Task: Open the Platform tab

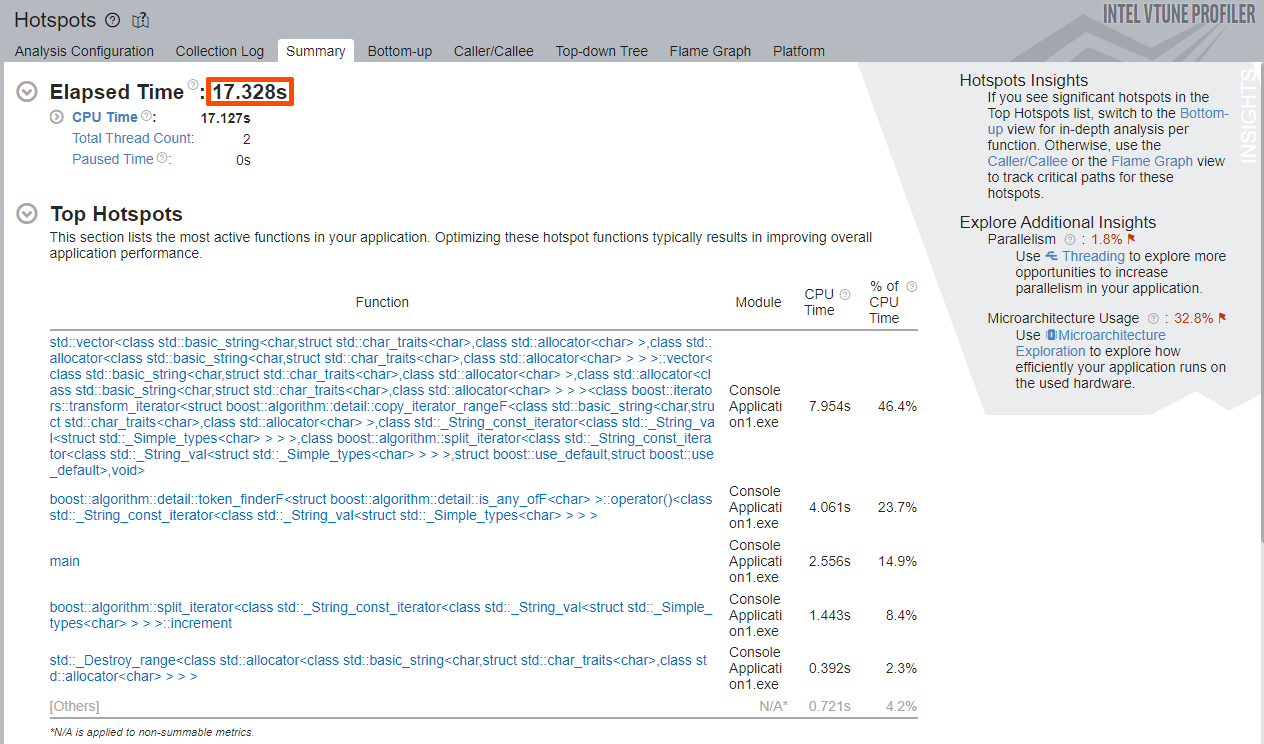Action: (799, 51)
